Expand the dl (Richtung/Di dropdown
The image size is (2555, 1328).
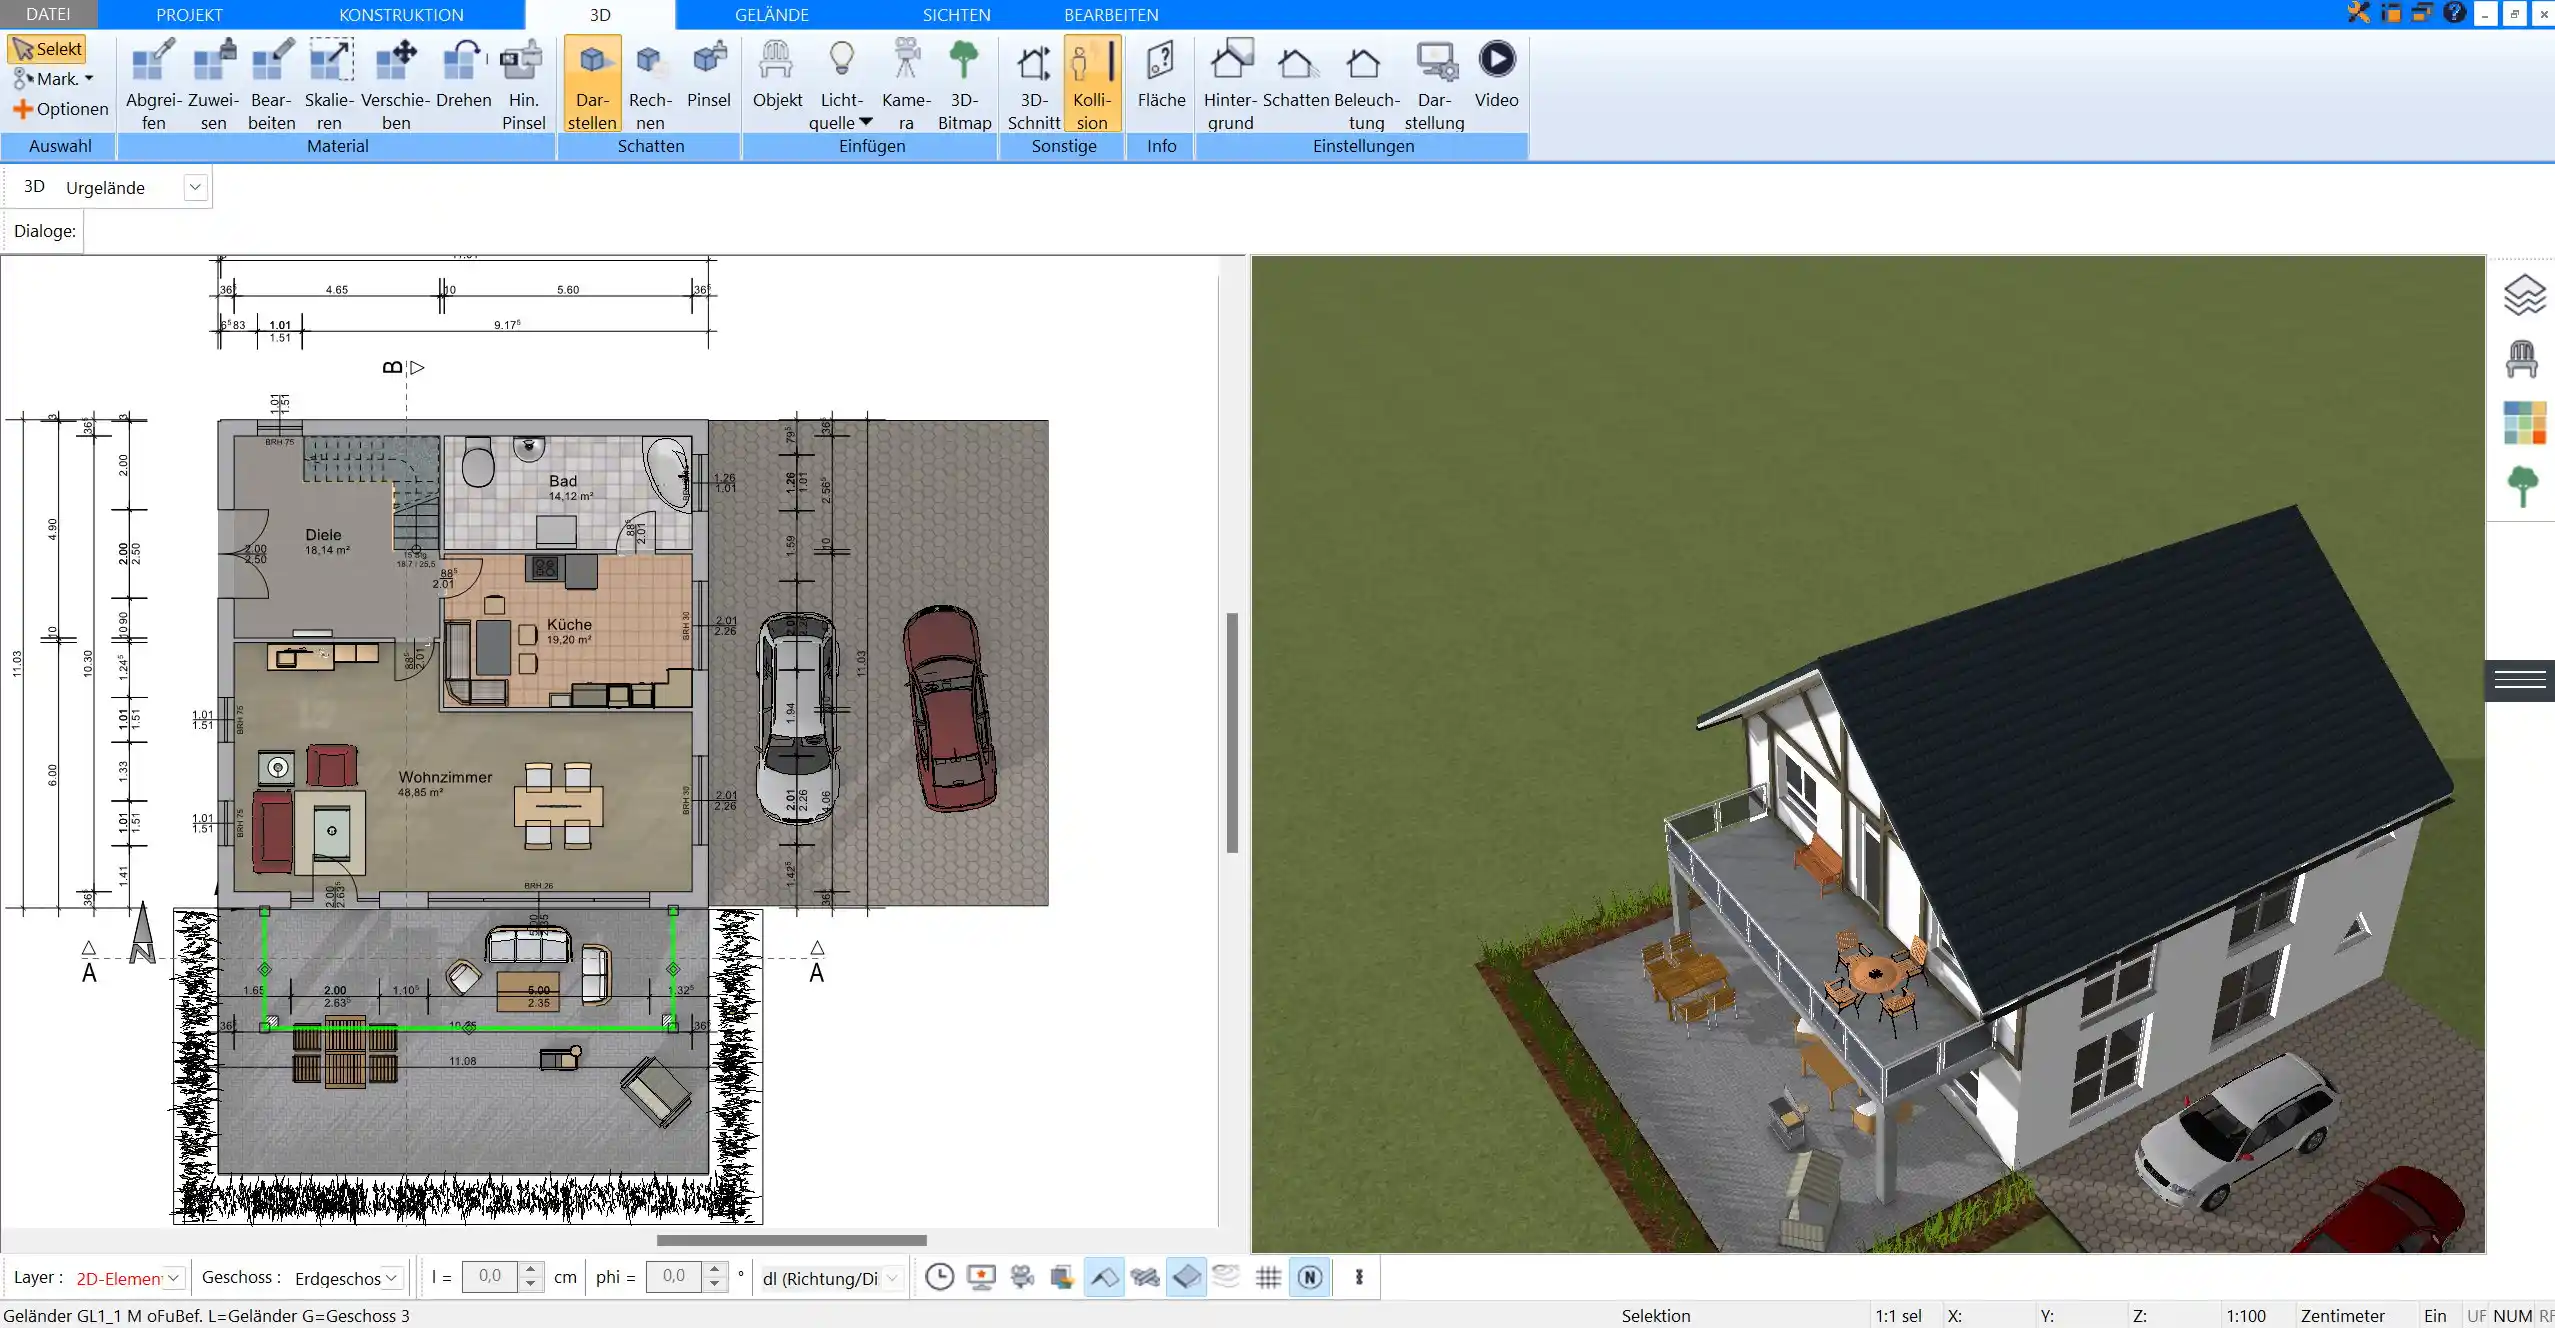[x=892, y=1278]
